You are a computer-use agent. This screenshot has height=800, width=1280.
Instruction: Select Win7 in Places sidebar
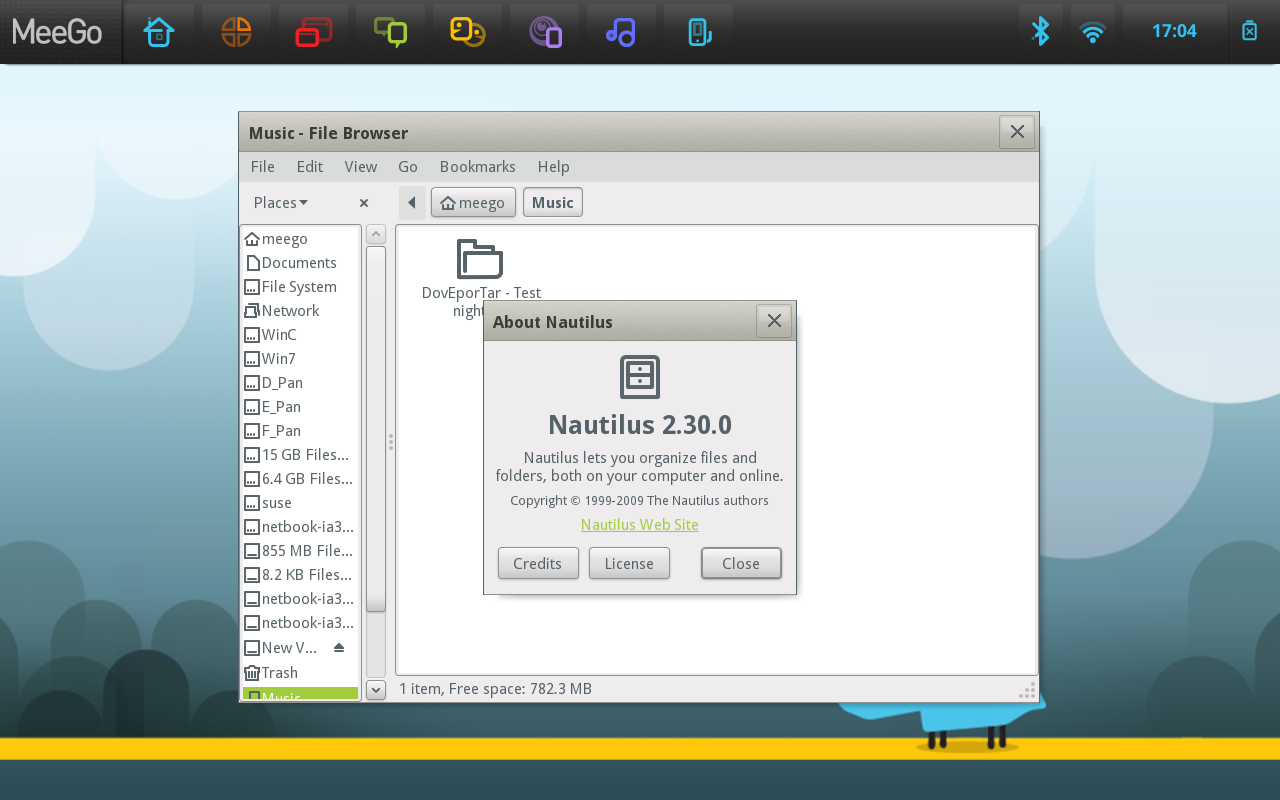pos(300,359)
